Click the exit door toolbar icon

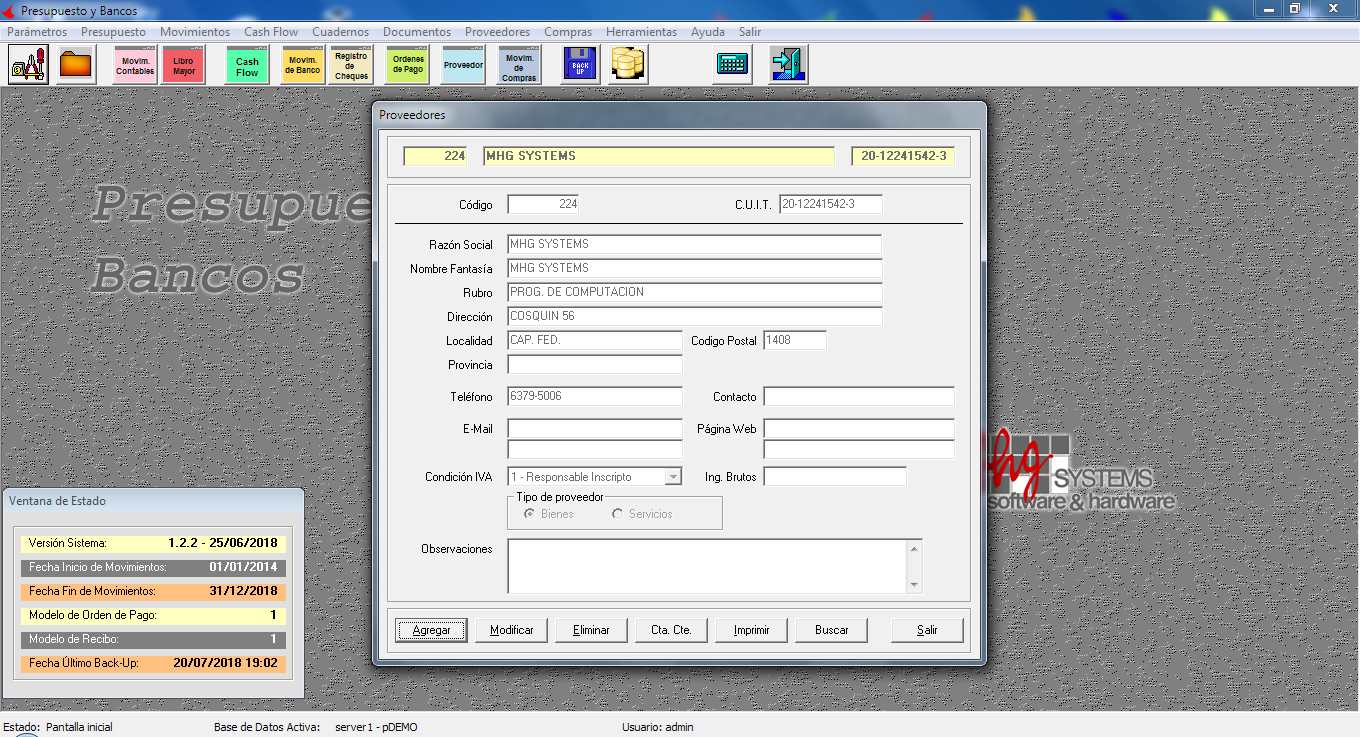[788, 65]
